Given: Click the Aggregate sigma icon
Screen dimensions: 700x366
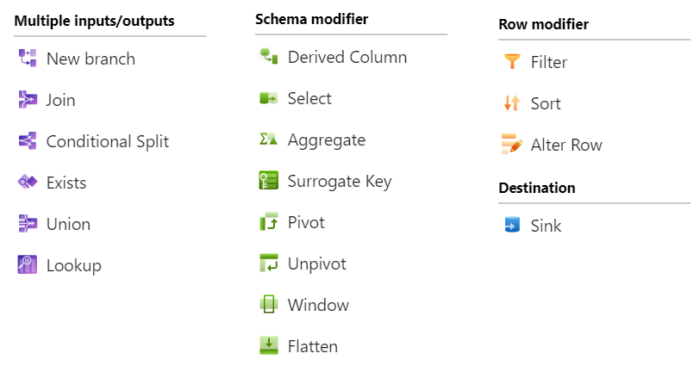Looking at the screenshot, I should point(269,139).
